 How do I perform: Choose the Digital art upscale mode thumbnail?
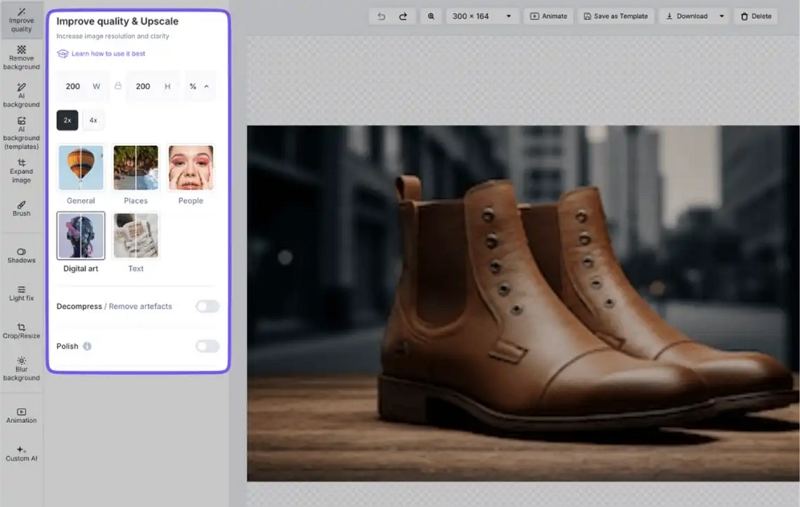81,236
